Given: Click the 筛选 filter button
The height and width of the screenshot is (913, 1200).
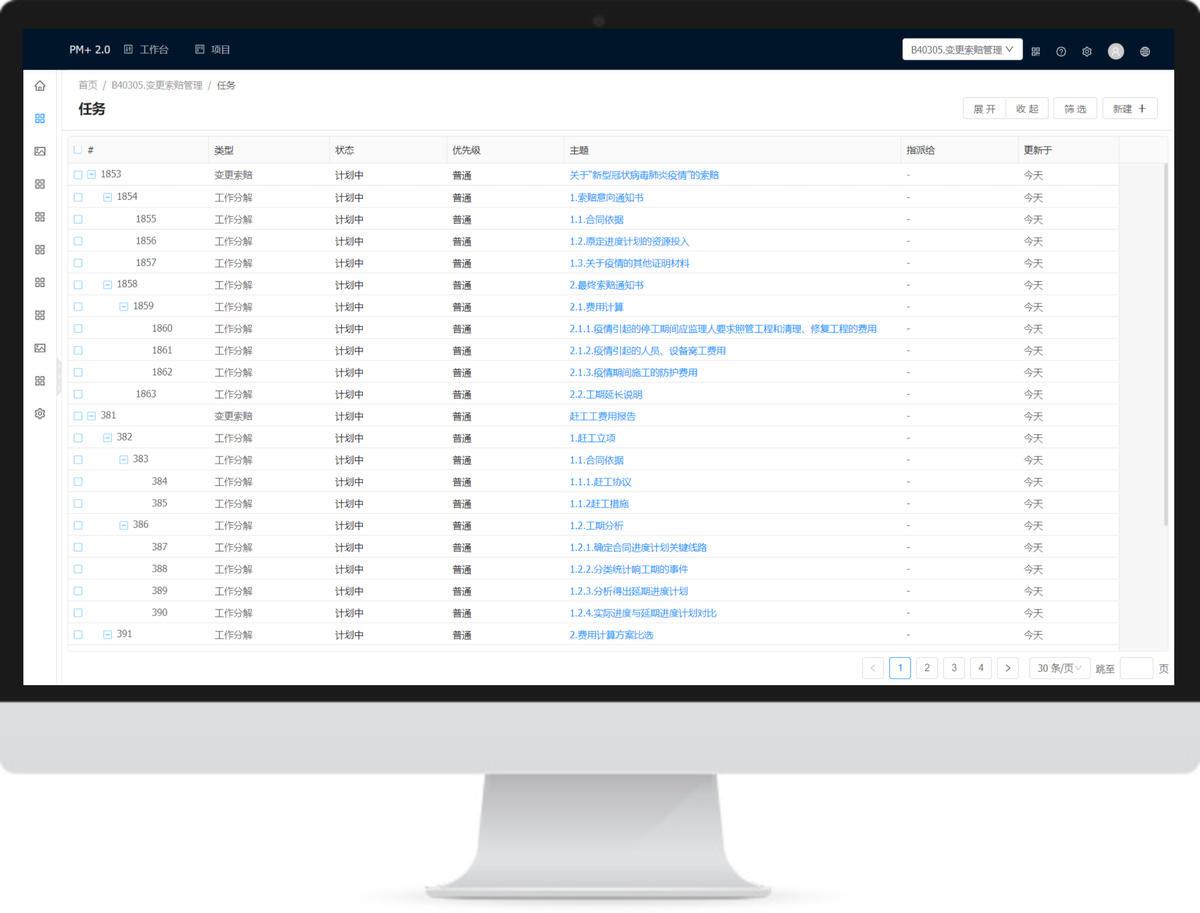Looking at the screenshot, I should point(1076,109).
